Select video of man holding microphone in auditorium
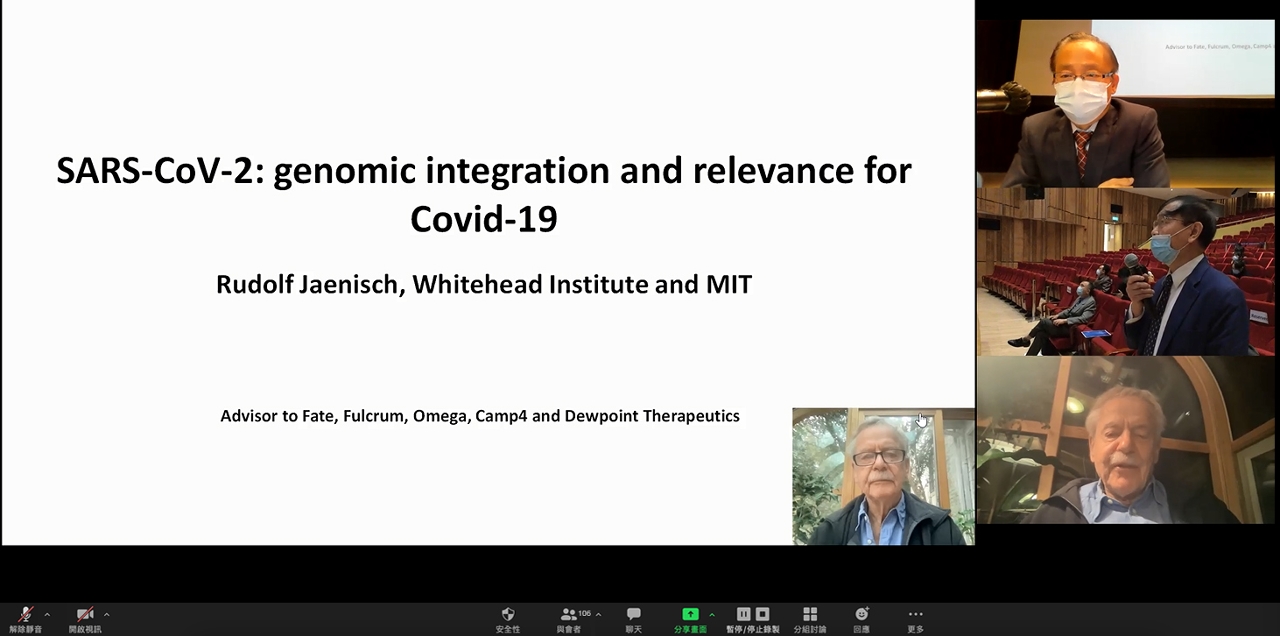1280x636 pixels. click(1126, 272)
